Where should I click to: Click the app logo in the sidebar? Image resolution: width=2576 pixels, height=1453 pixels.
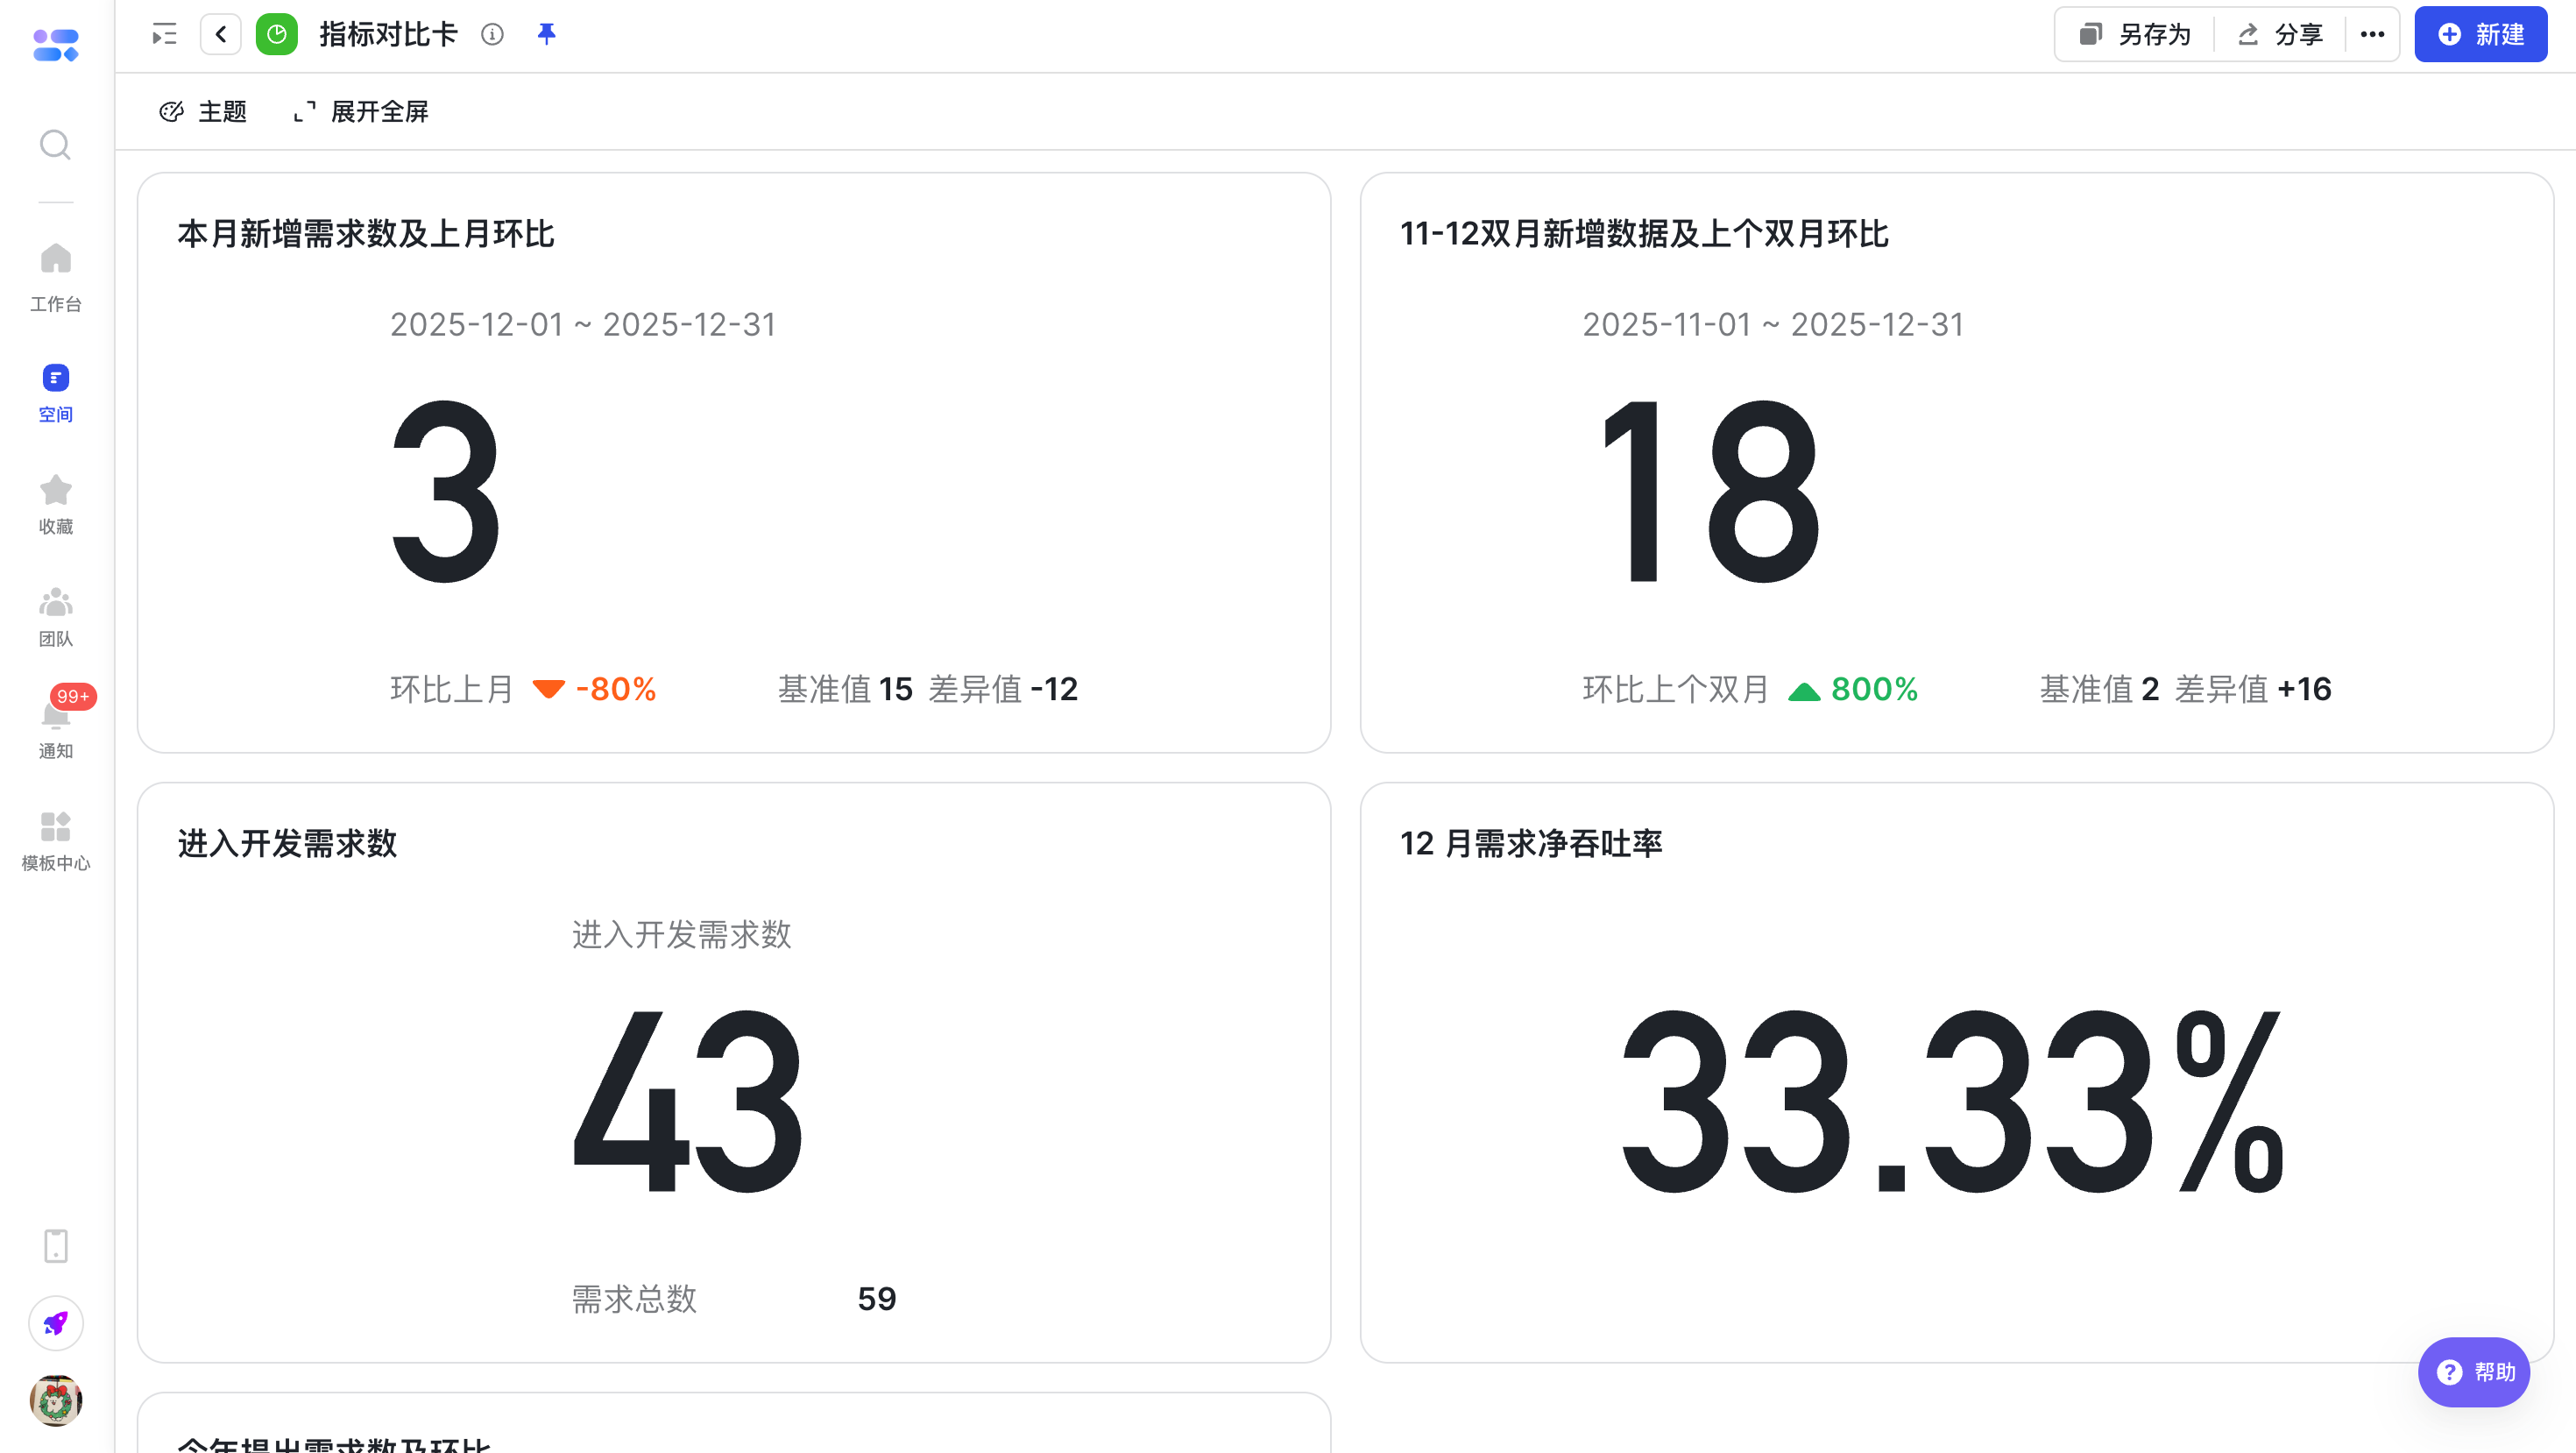56,45
